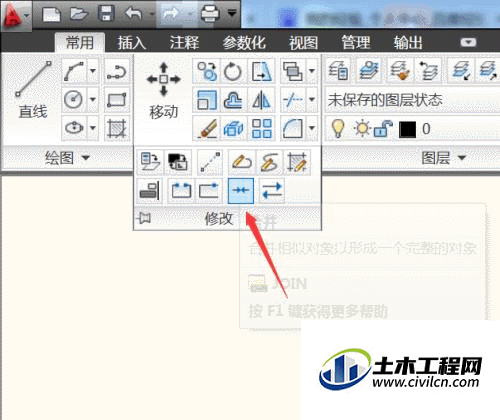Select the Hatch tool

pyautogui.click(x=116, y=128)
